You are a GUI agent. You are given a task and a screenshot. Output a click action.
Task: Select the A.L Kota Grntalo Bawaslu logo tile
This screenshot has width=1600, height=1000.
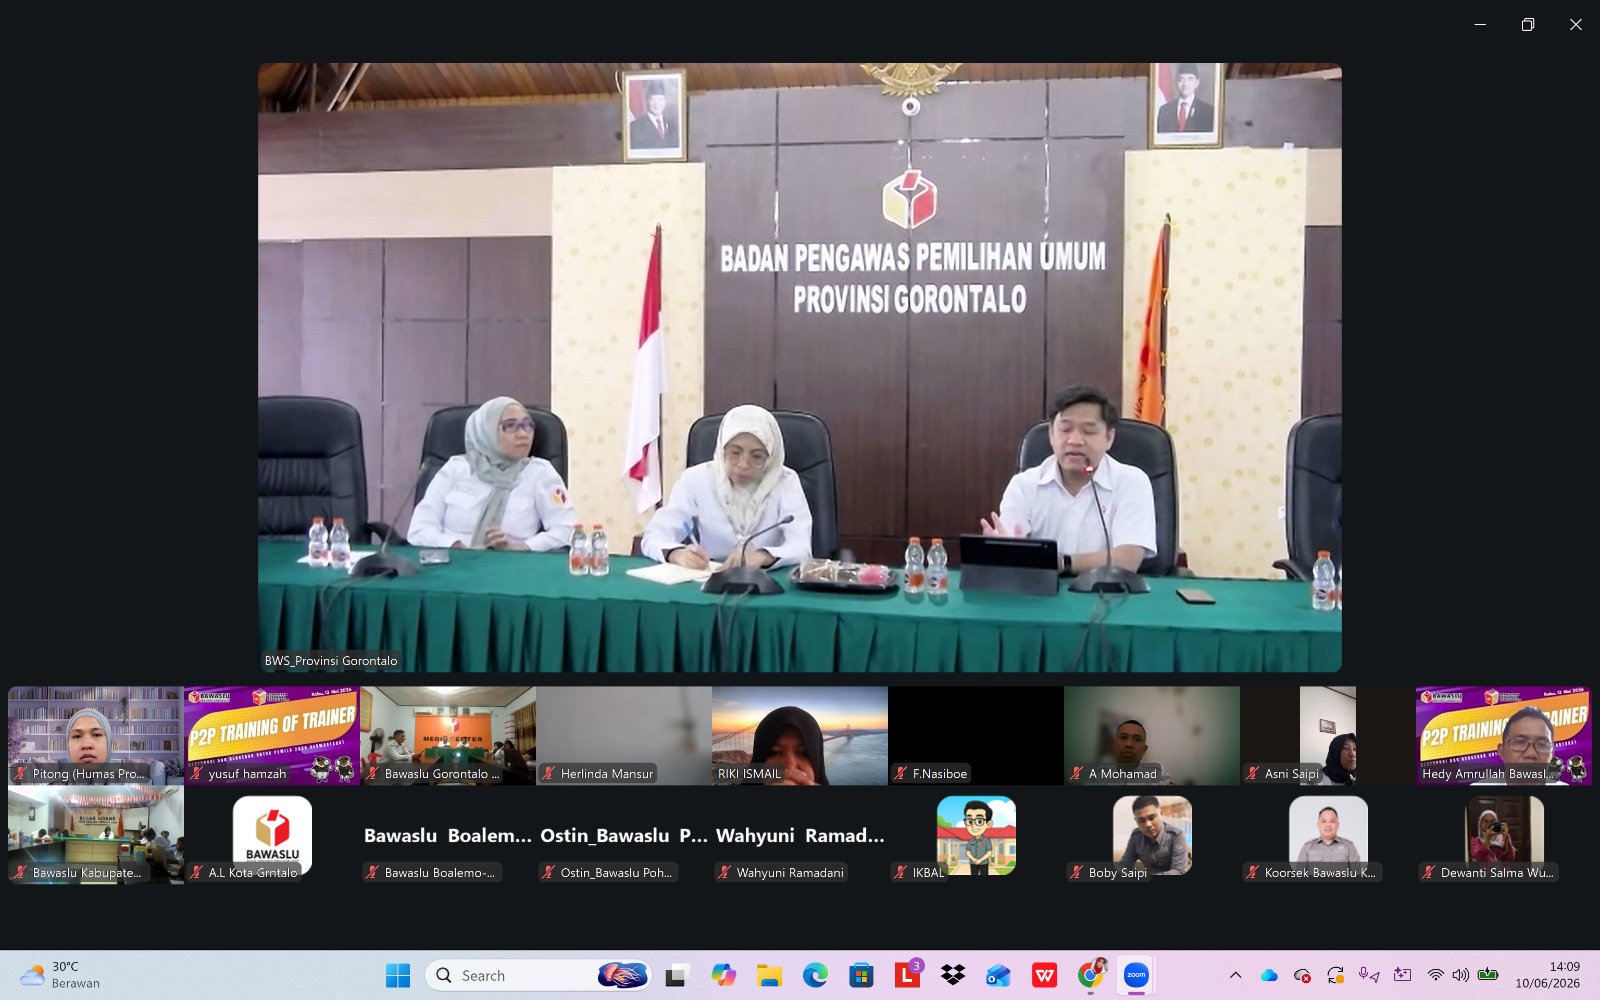coord(272,834)
